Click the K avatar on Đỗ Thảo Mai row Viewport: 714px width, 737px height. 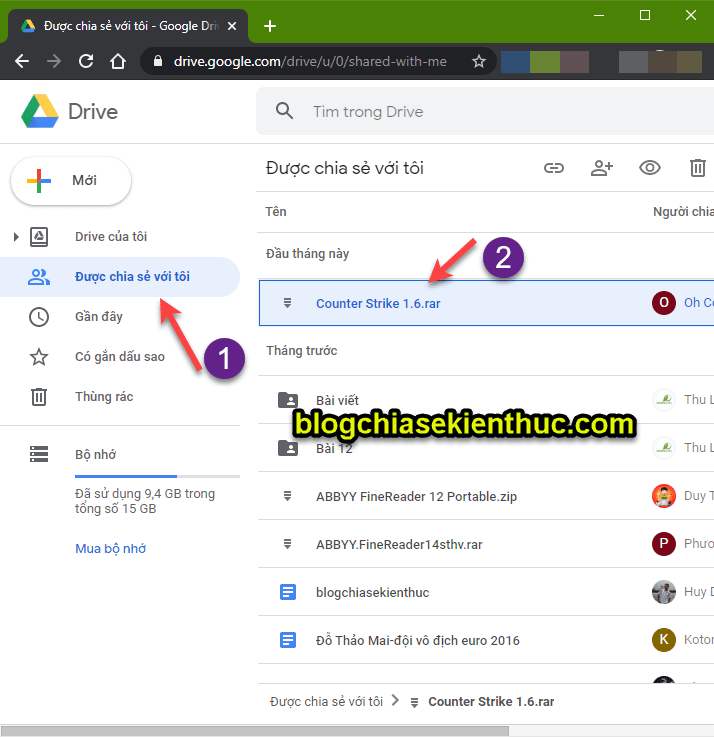(x=664, y=640)
